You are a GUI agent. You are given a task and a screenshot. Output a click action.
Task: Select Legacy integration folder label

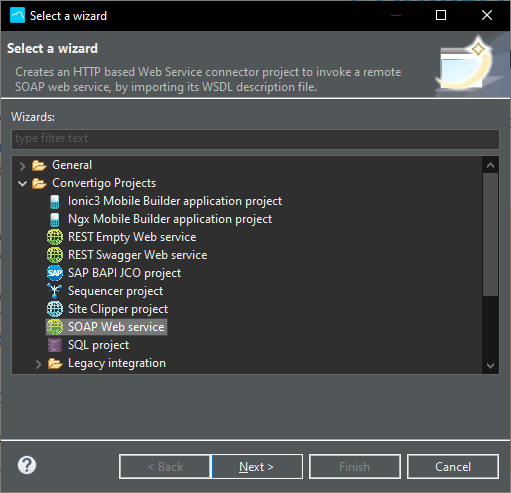click(117, 363)
